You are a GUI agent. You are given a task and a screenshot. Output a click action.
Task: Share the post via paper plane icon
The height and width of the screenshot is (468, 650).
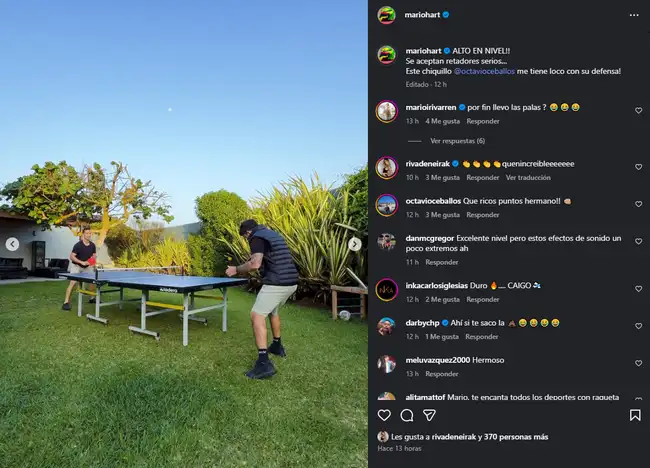(x=429, y=415)
